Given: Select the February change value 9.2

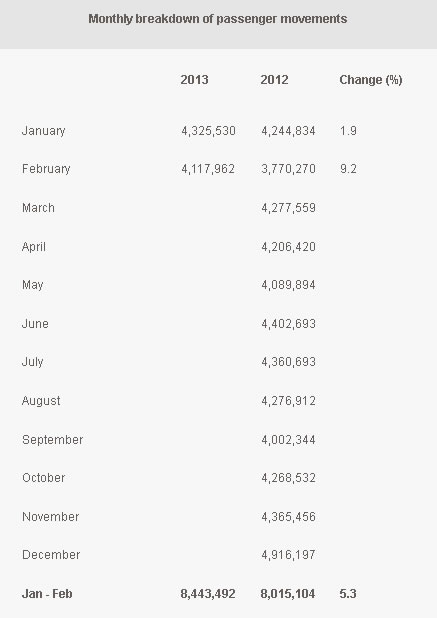Looking at the screenshot, I should coord(348,169).
